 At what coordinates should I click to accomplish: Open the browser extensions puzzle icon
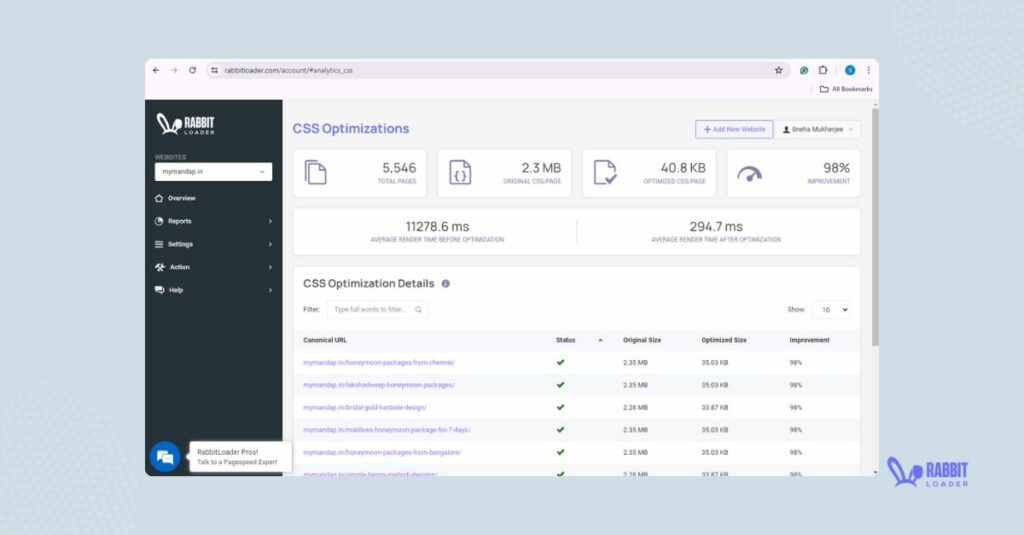click(x=823, y=71)
